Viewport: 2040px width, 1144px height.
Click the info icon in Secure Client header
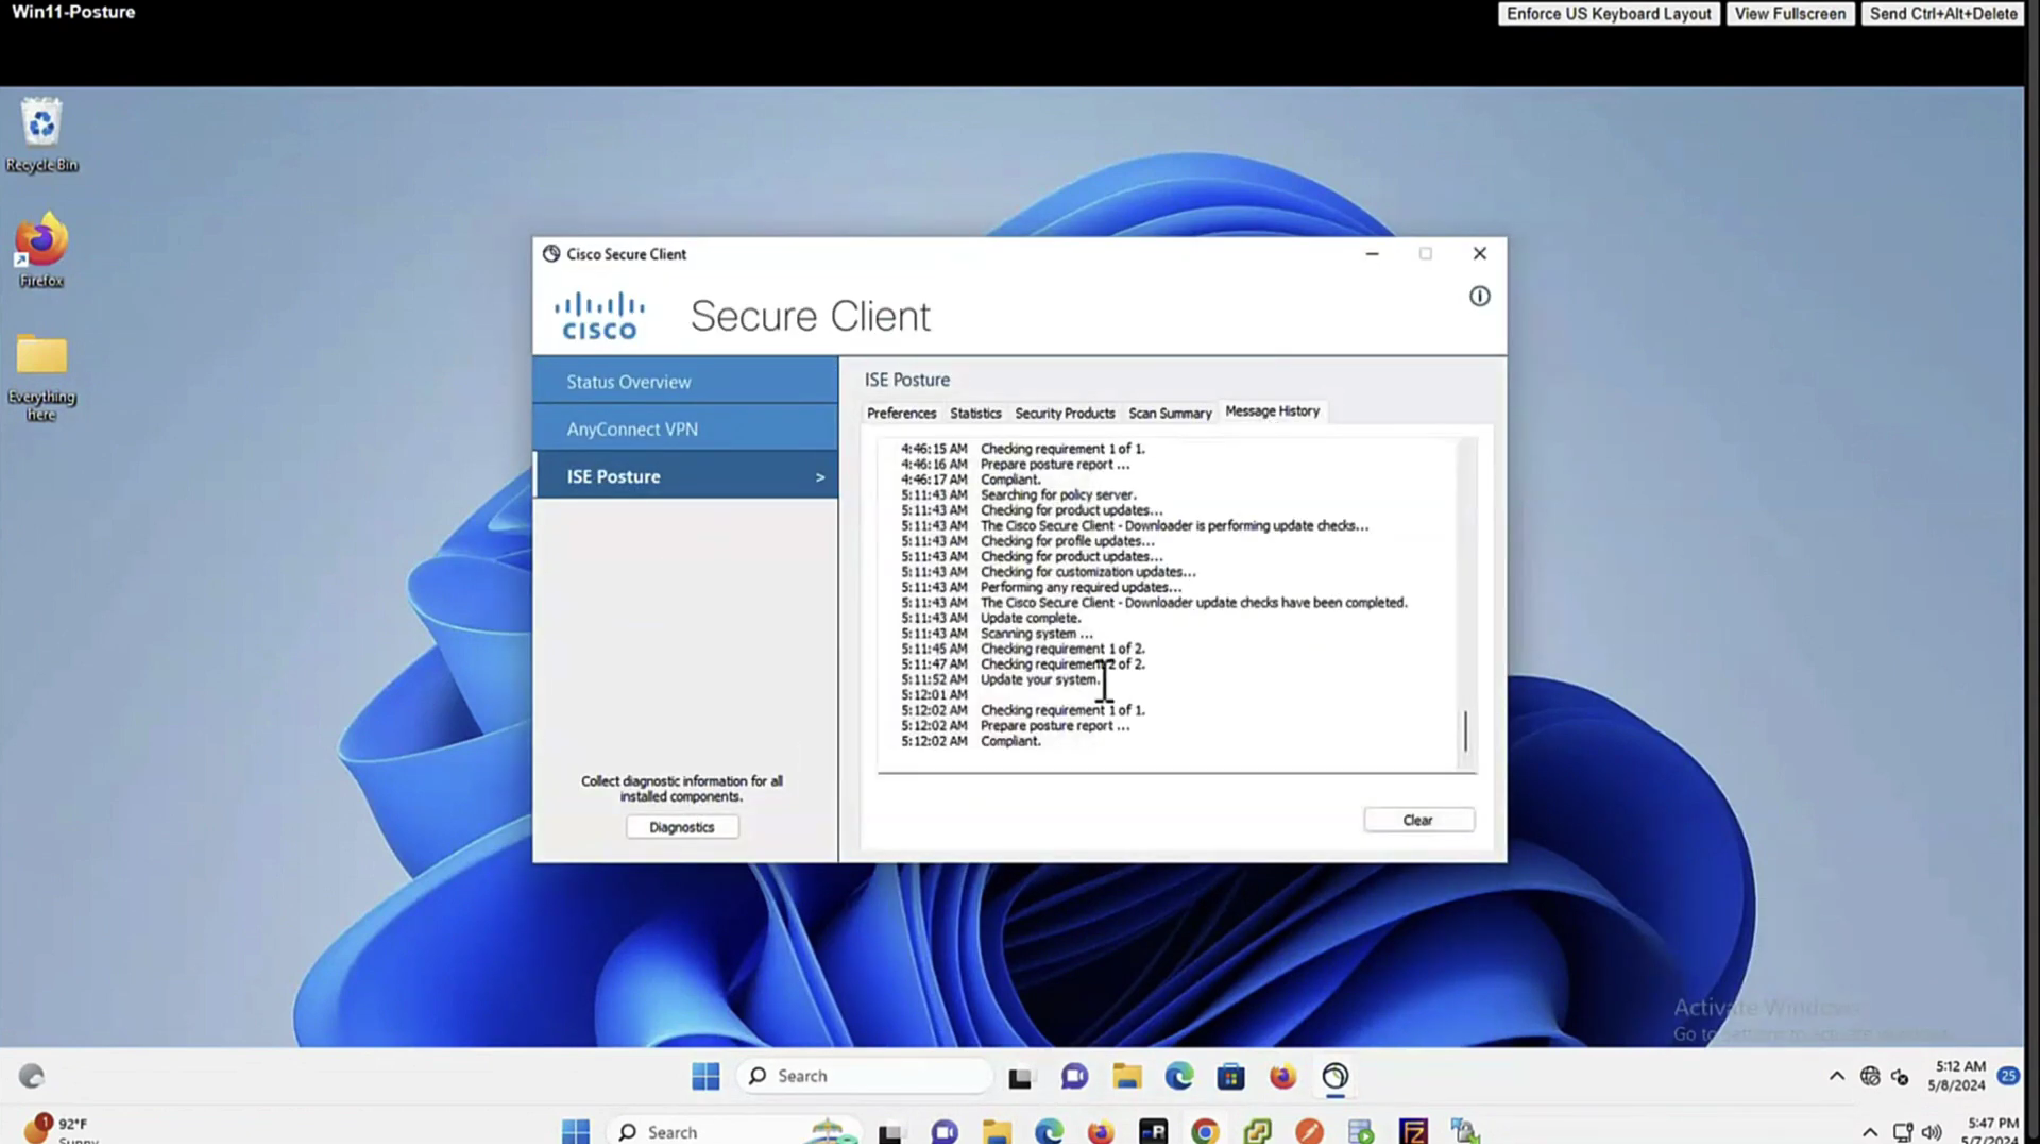coord(1479,296)
